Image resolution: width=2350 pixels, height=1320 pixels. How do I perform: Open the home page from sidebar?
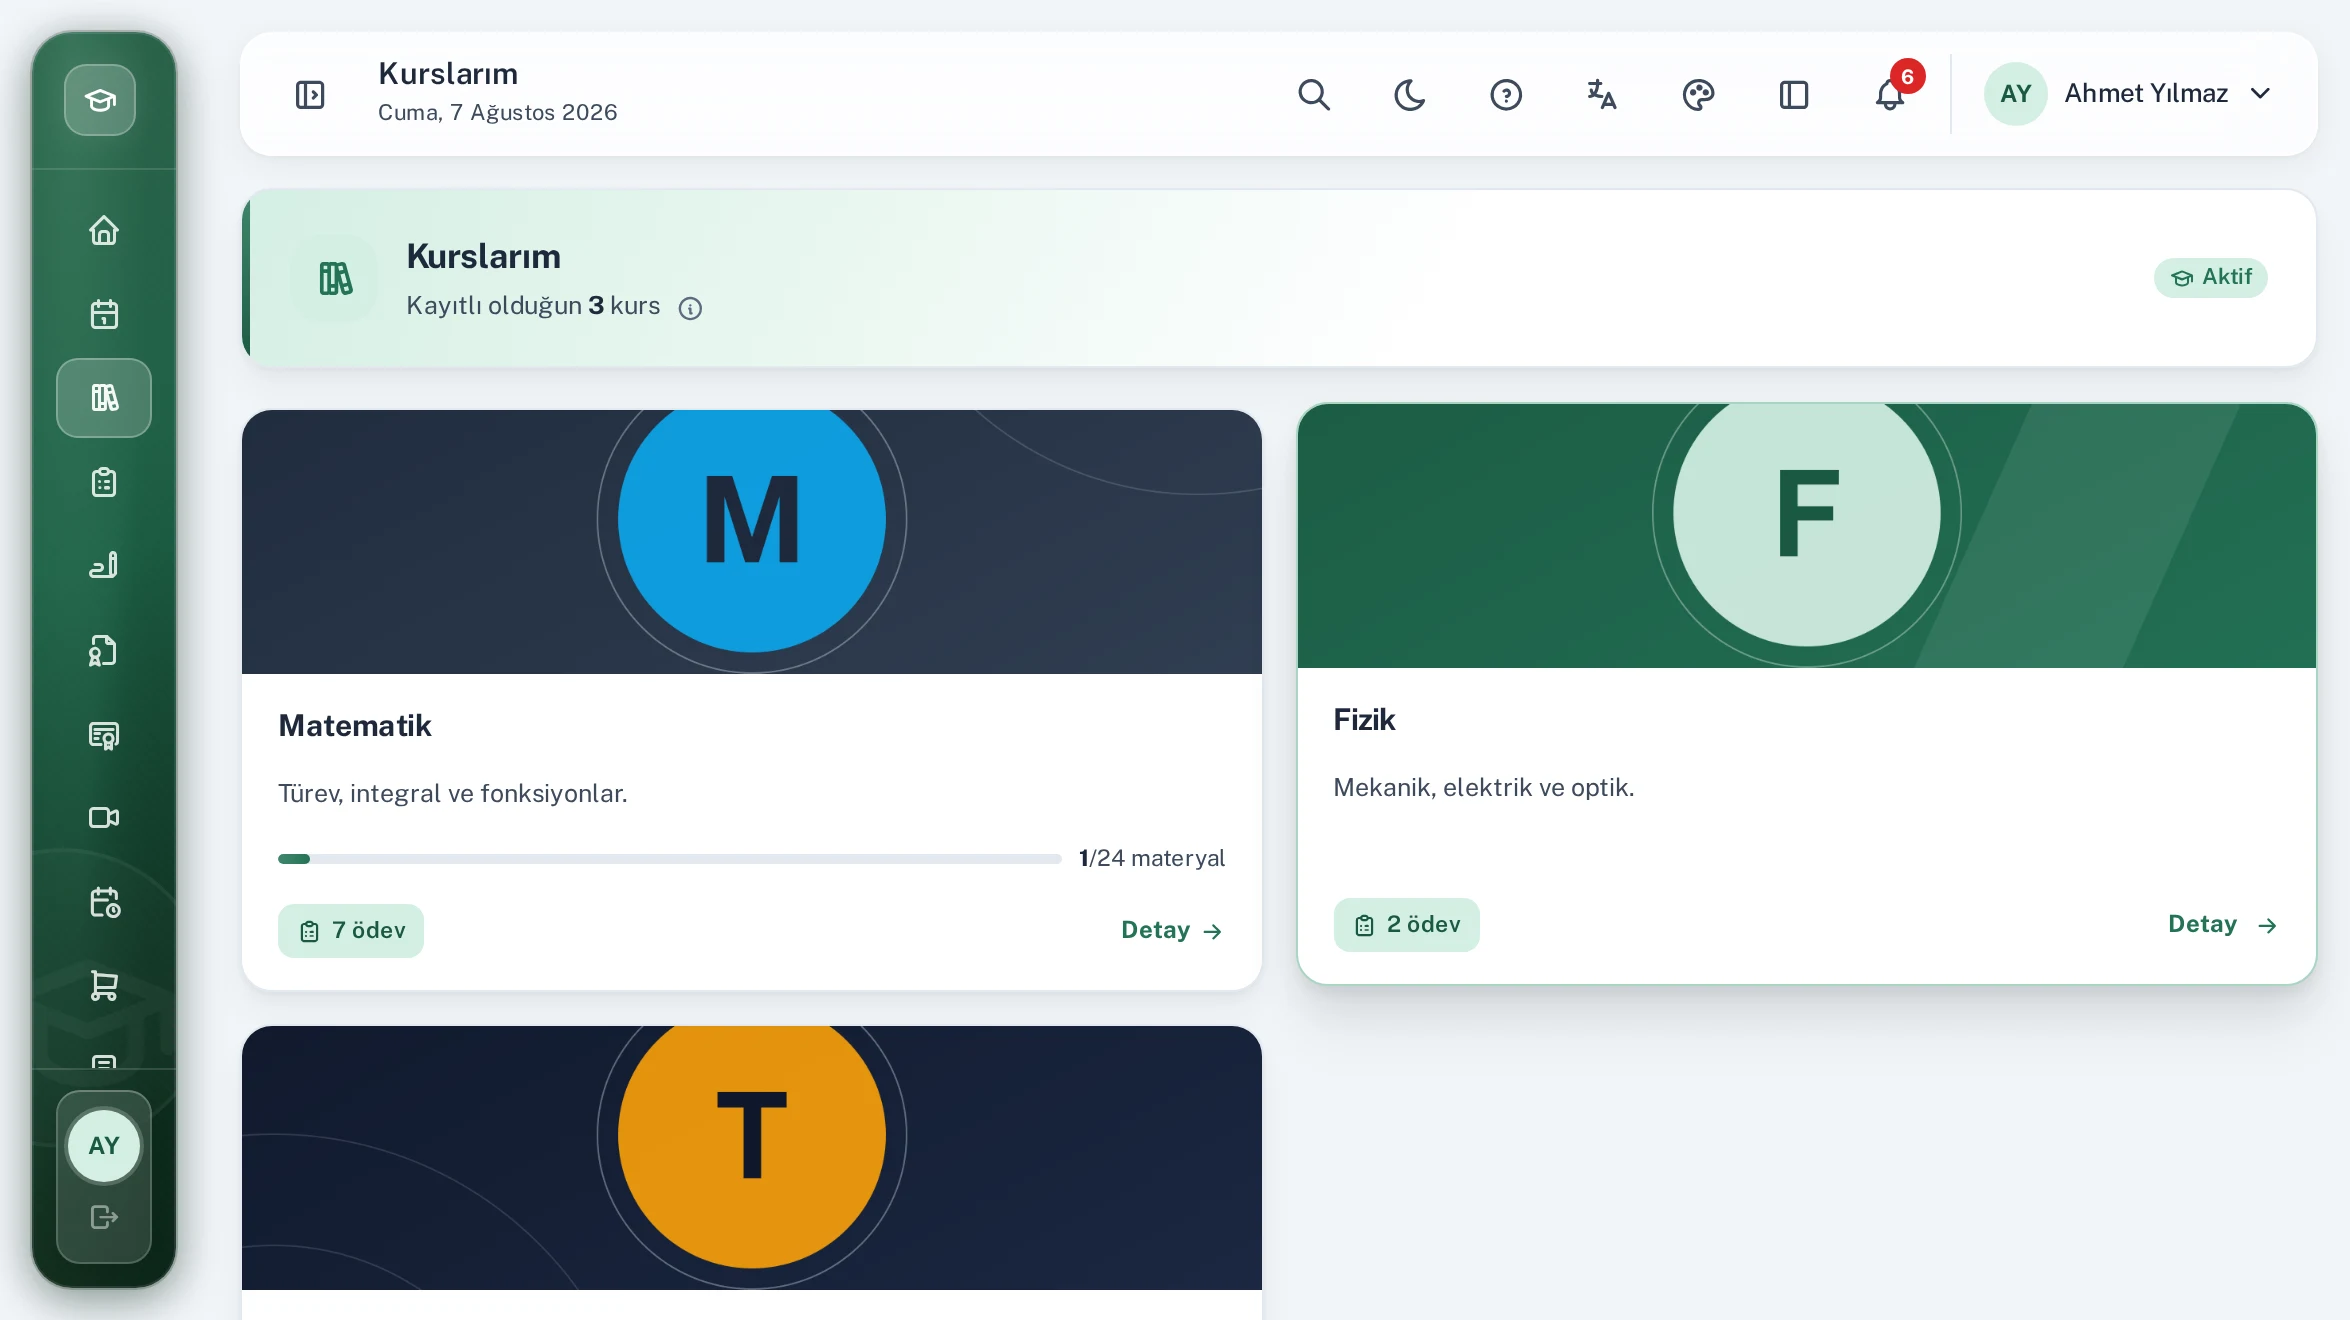pos(104,231)
